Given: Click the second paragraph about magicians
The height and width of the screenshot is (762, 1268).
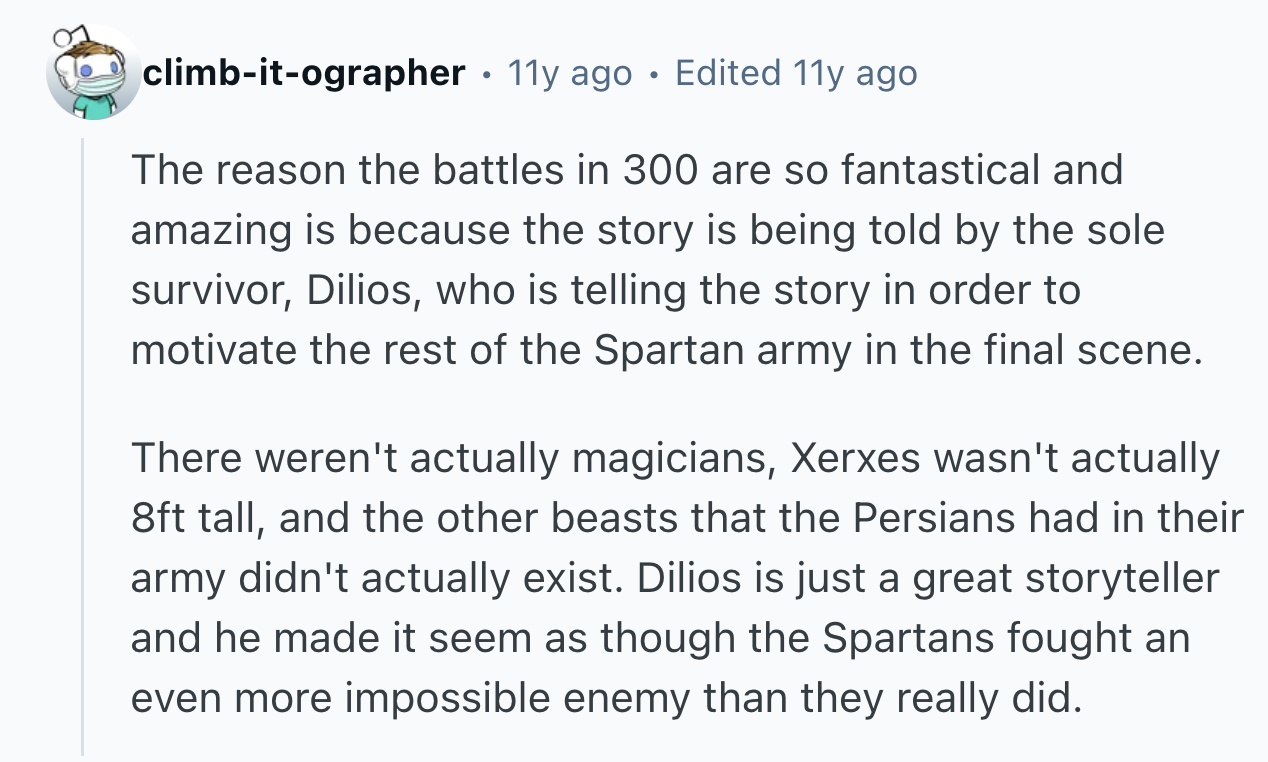Looking at the screenshot, I should coord(686,577).
